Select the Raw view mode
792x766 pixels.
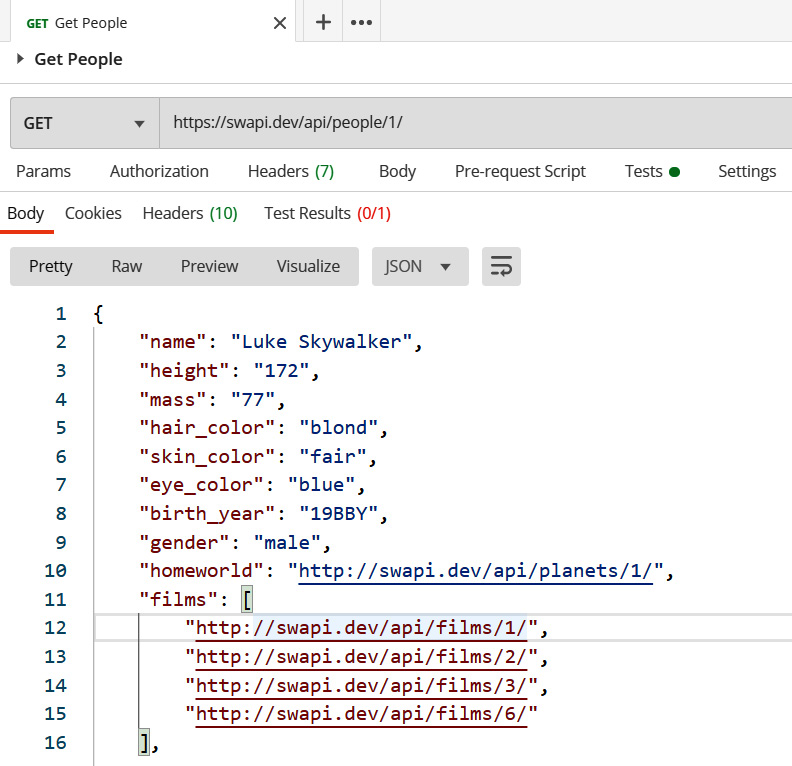[127, 266]
